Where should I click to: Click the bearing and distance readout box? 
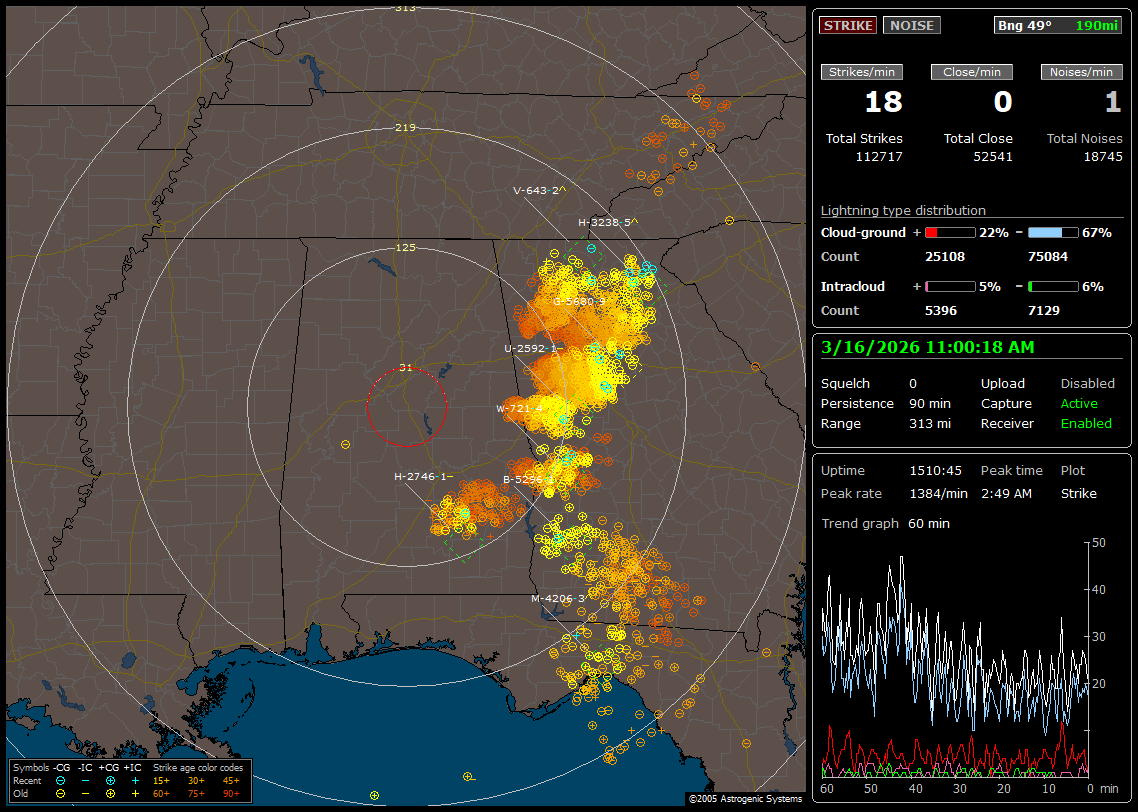1058,26
